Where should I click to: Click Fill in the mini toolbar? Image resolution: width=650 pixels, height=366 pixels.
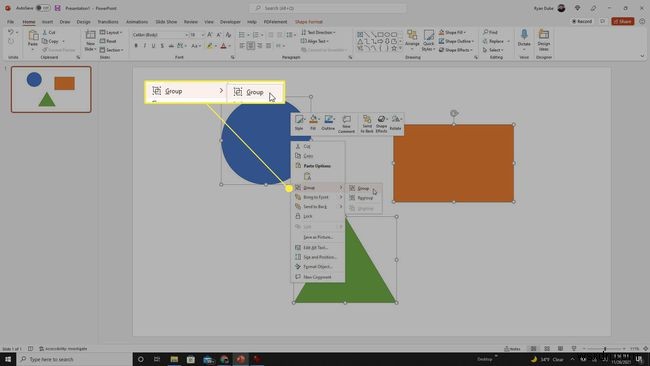(313, 123)
